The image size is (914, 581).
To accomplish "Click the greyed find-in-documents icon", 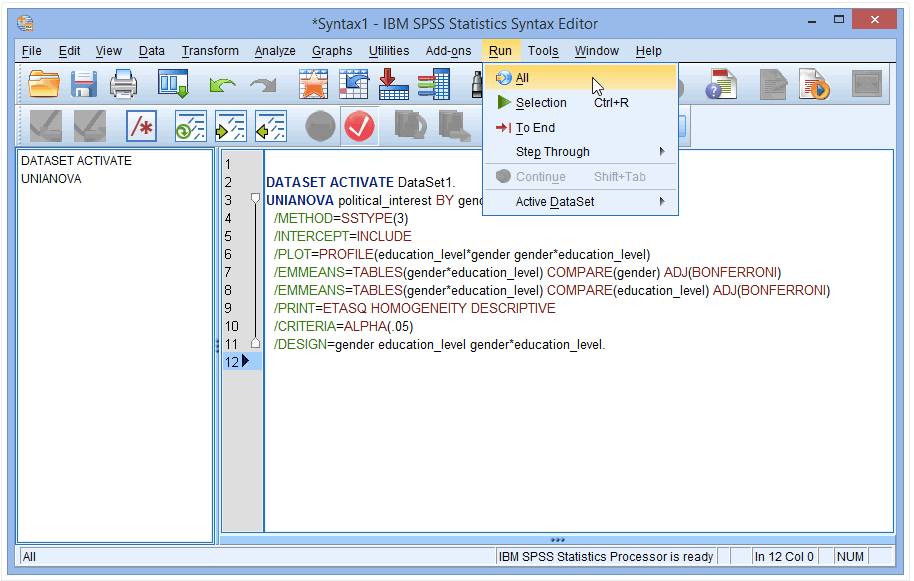I will pyautogui.click(x=410, y=126).
